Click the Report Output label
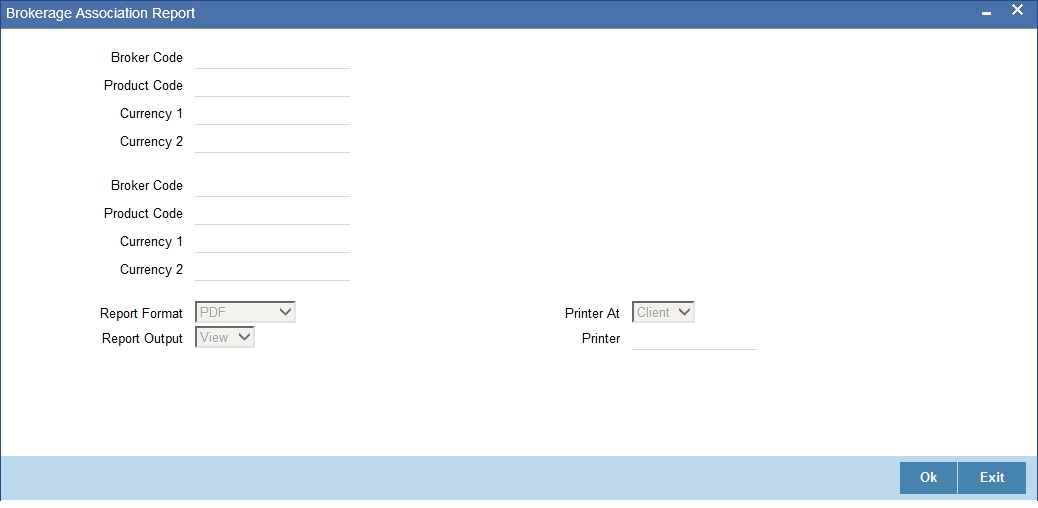The width and height of the screenshot is (1038, 508). click(x=142, y=338)
